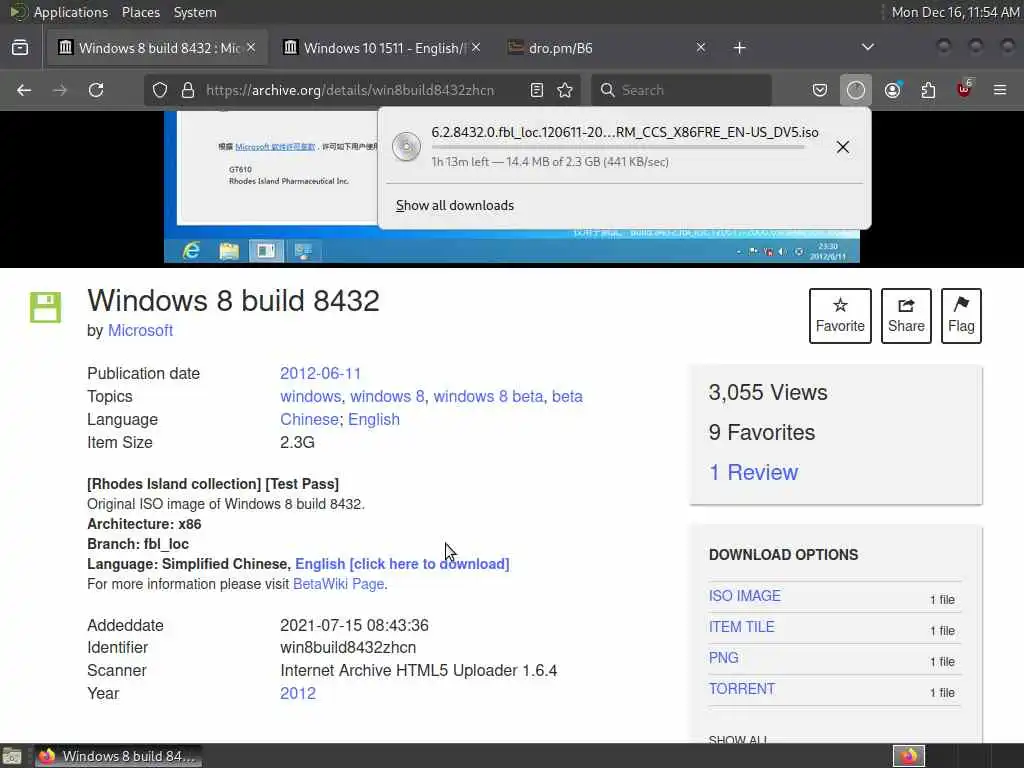Image resolution: width=1024 pixels, height=768 pixels.
Task: Expand the list all tabs chevron
Action: pos(867,47)
